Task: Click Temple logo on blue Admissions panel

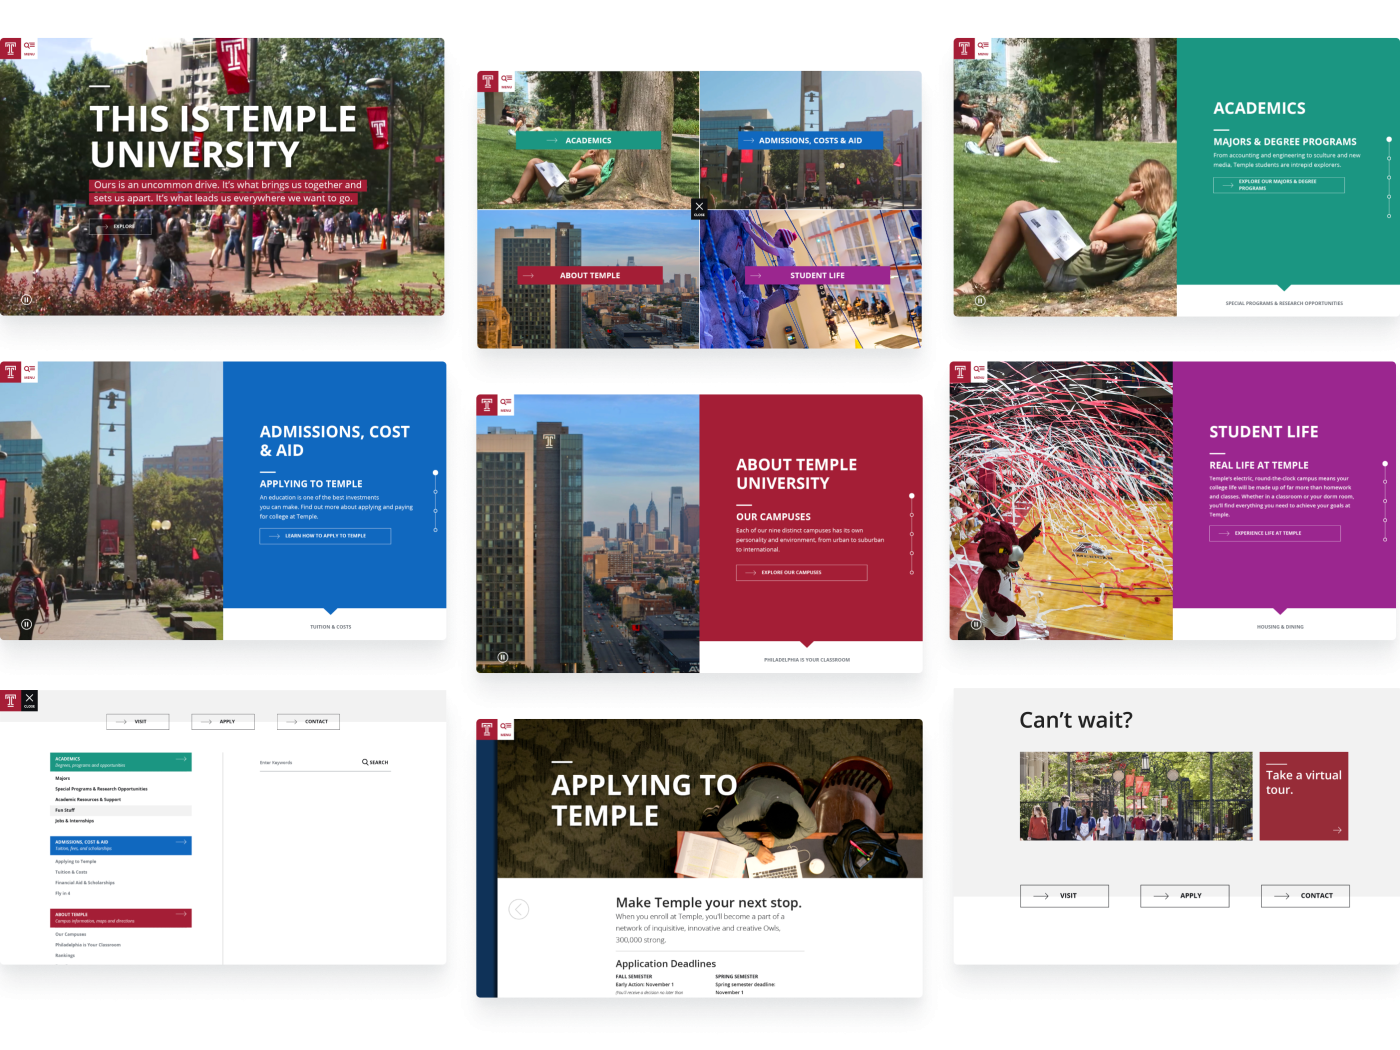Action: (x=10, y=372)
